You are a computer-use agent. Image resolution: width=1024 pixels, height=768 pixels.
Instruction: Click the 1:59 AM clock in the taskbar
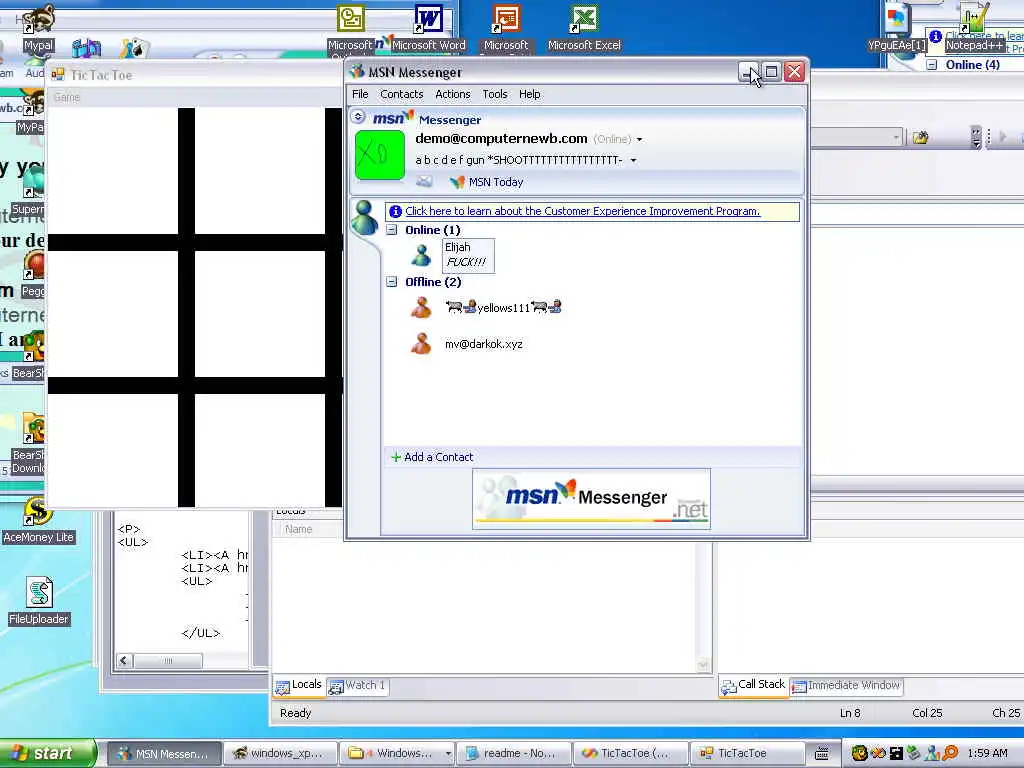(x=987, y=753)
